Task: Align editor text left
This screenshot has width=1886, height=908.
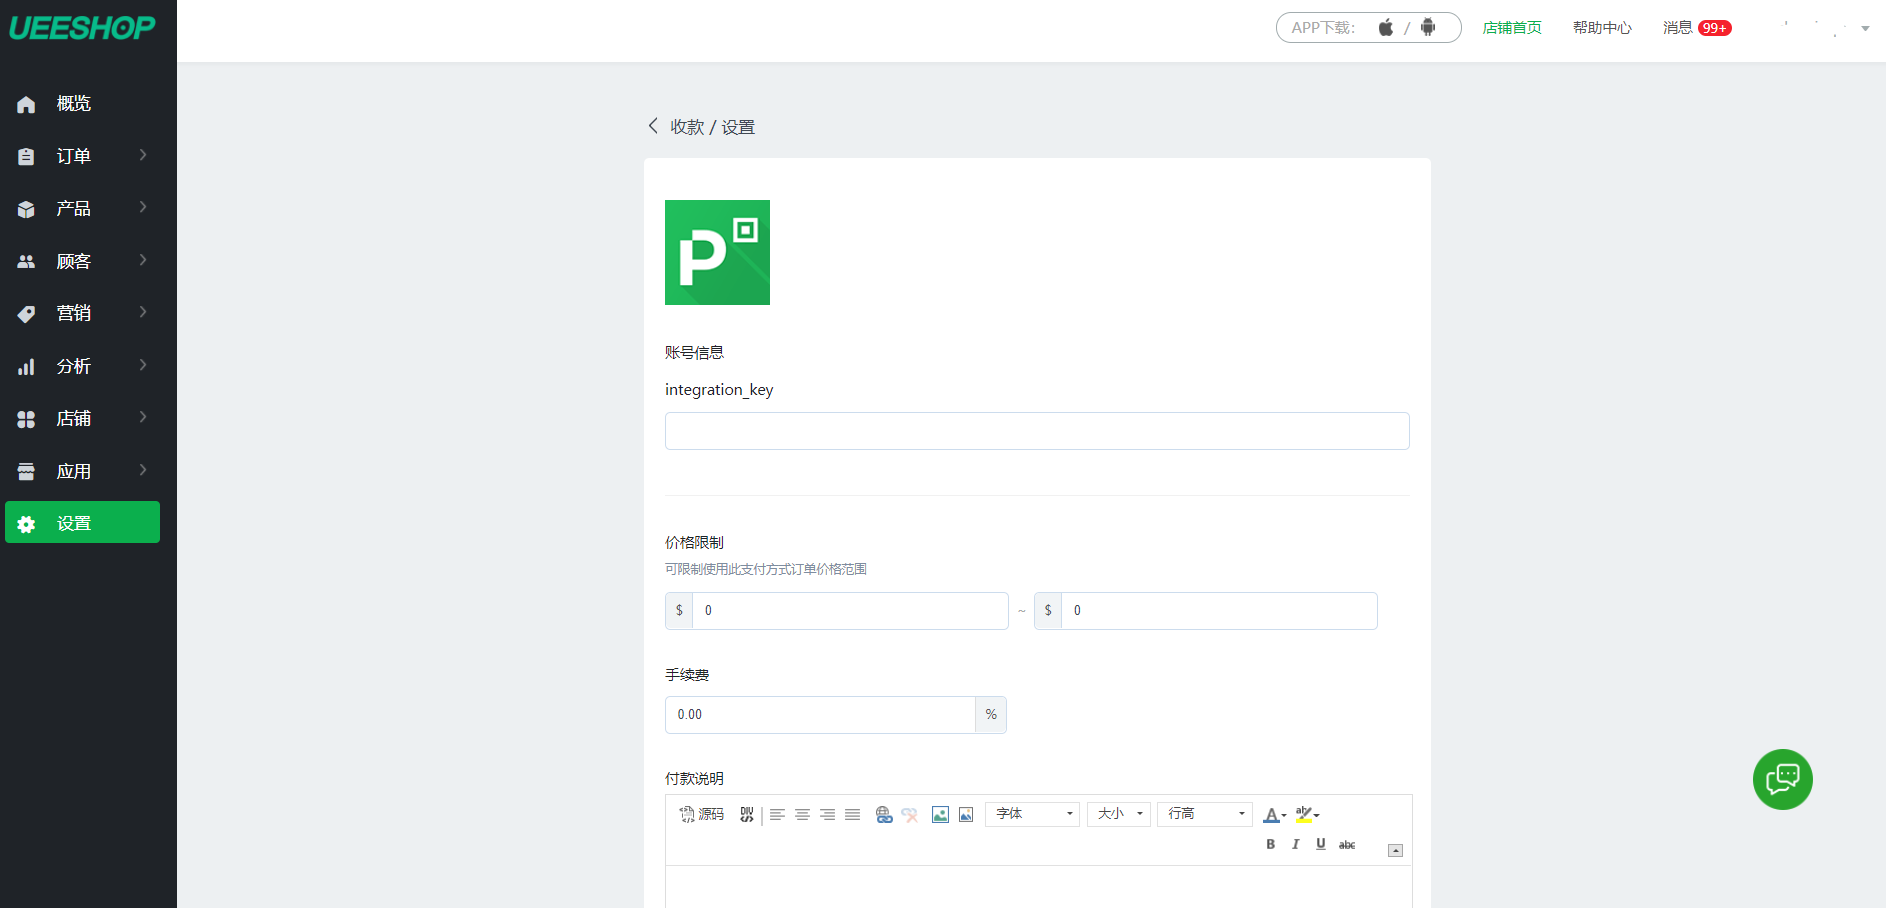Action: pyautogui.click(x=777, y=814)
